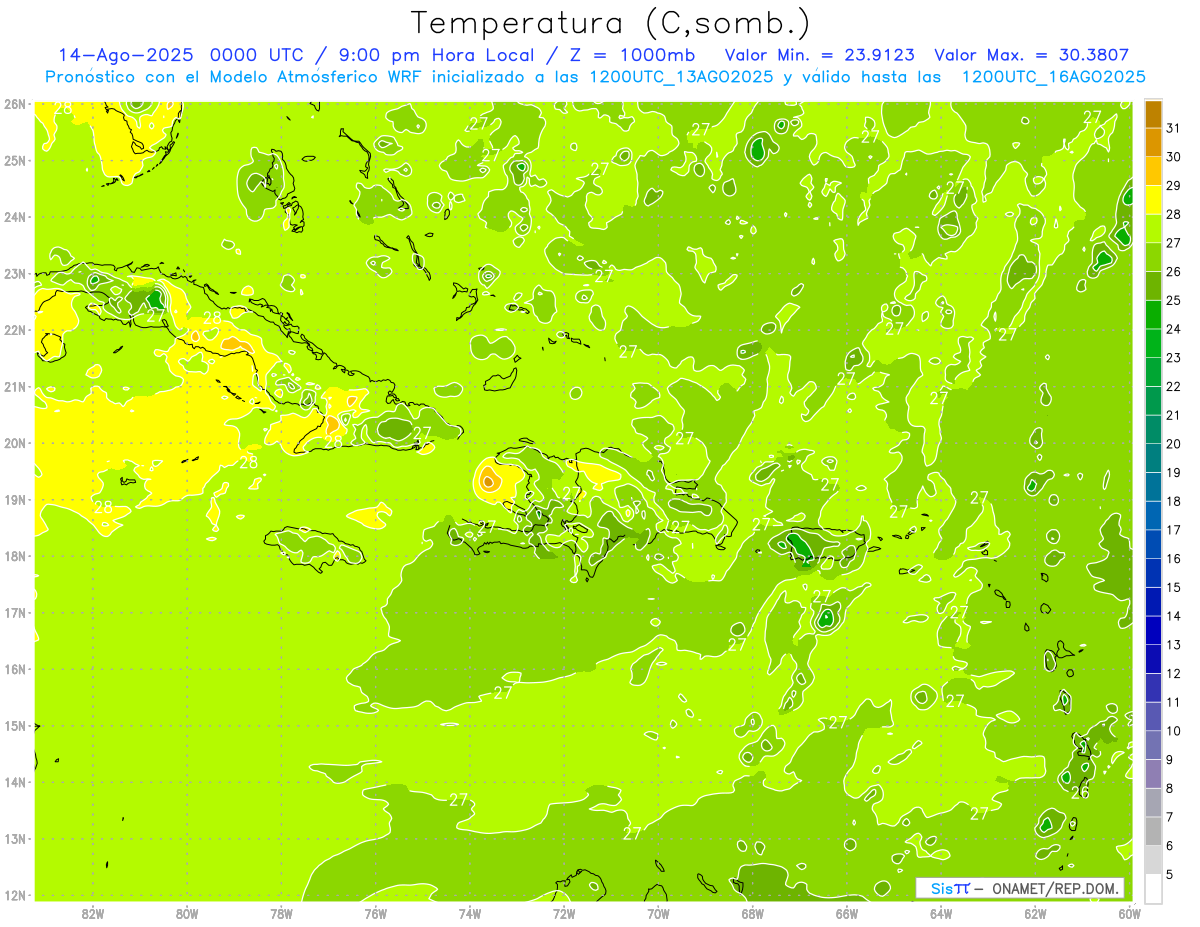Select the legend color band between 30 and 31

(1153, 142)
